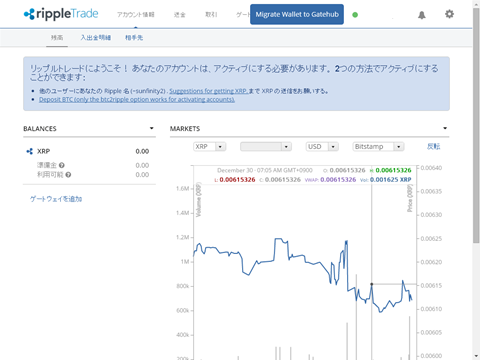Click the scrollbar down arrow
480x360 pixels.
(476, 356)
